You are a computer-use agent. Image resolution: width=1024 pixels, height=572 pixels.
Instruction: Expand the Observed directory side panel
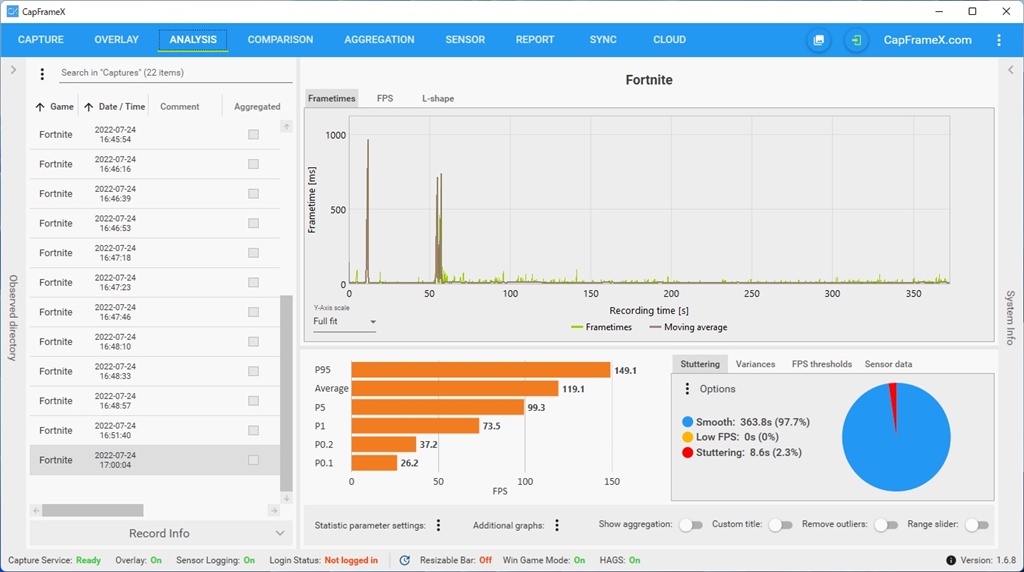pos(13,70)
